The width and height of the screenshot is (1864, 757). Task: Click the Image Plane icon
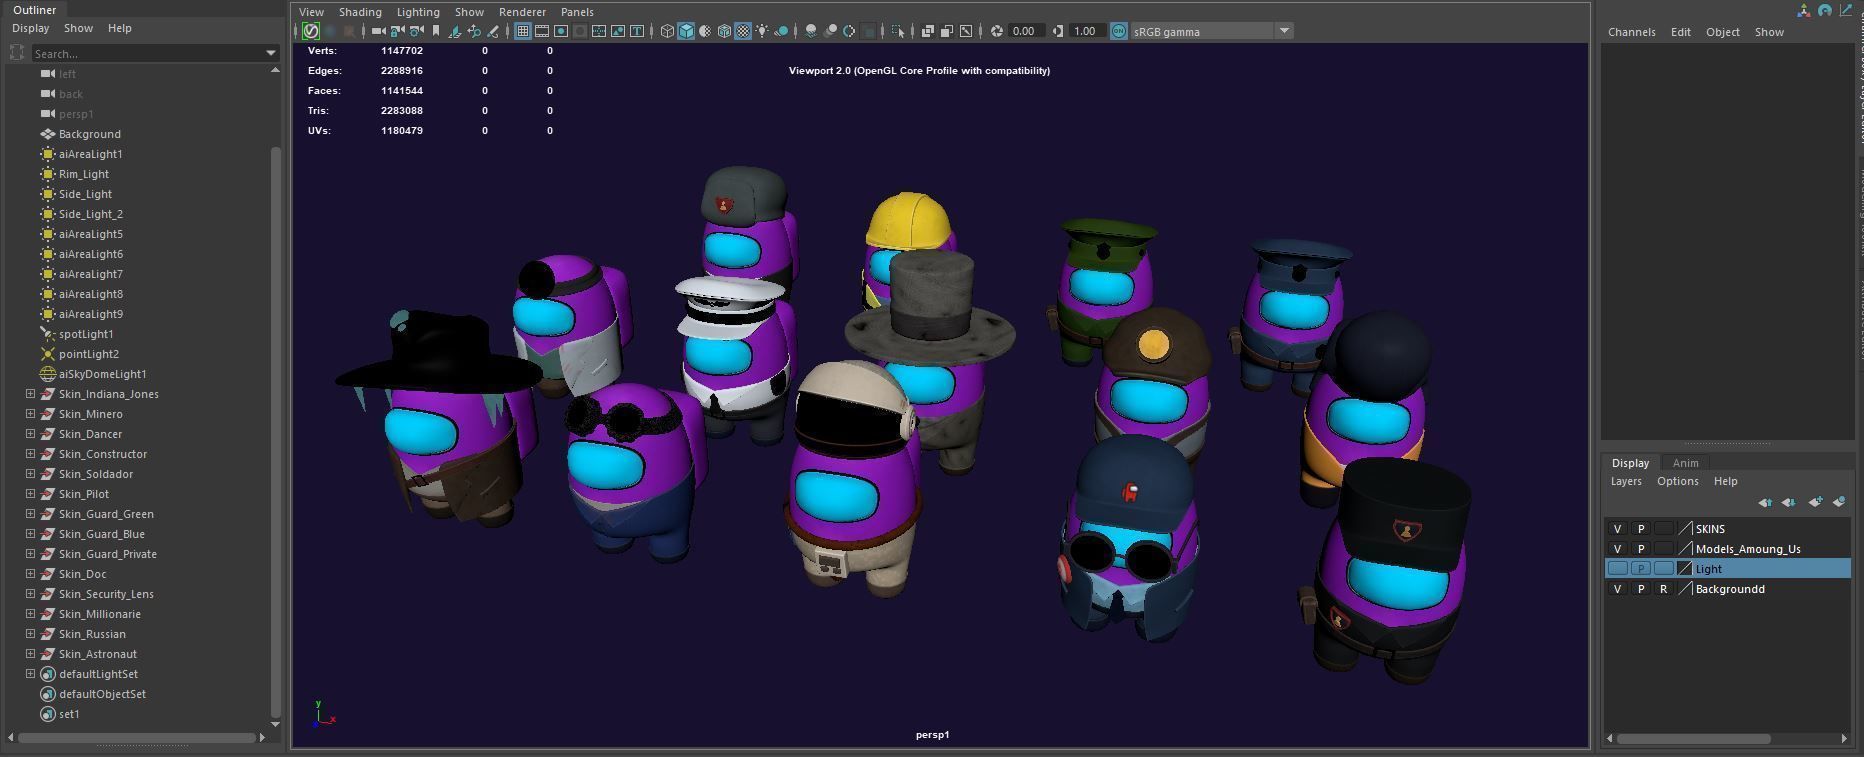[x=454, y=31]
